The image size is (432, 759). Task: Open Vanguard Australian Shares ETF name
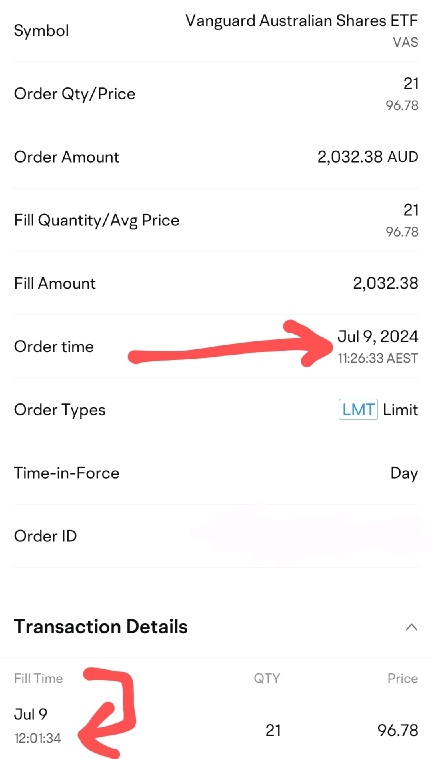point(301,21)
